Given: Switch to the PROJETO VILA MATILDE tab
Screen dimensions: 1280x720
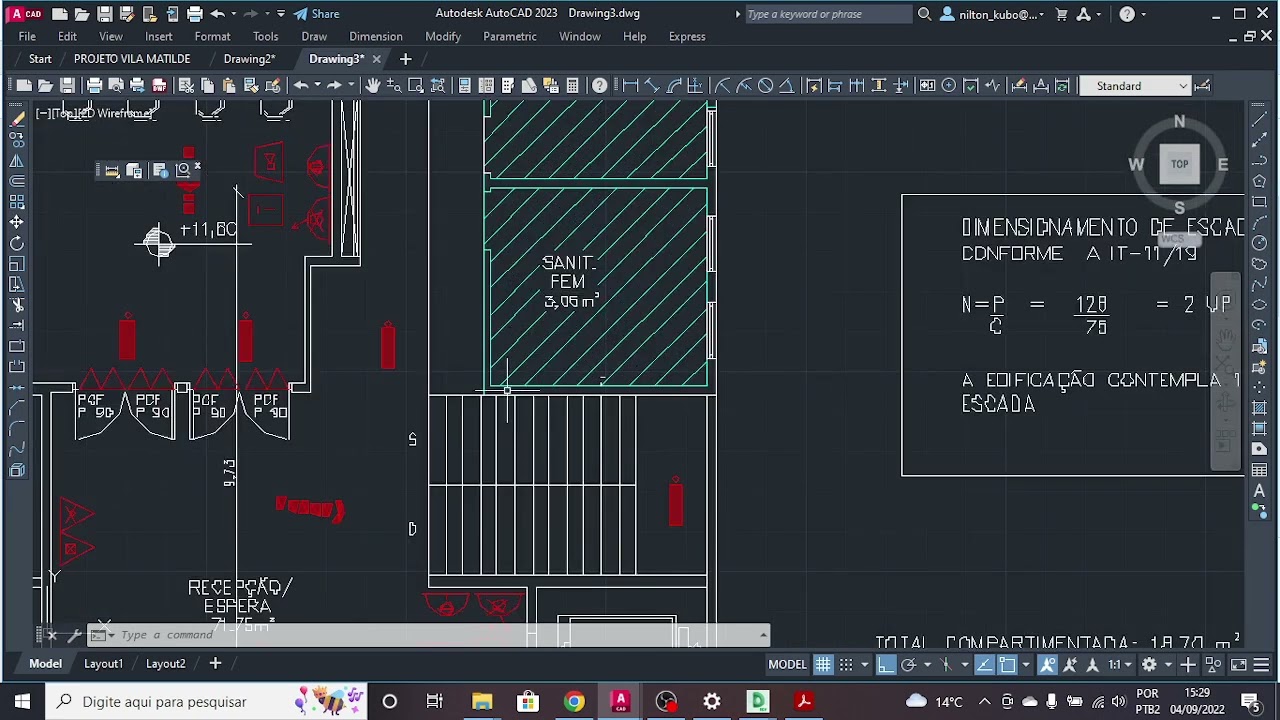Looking at the screenshot, I should tap(132, 59).
